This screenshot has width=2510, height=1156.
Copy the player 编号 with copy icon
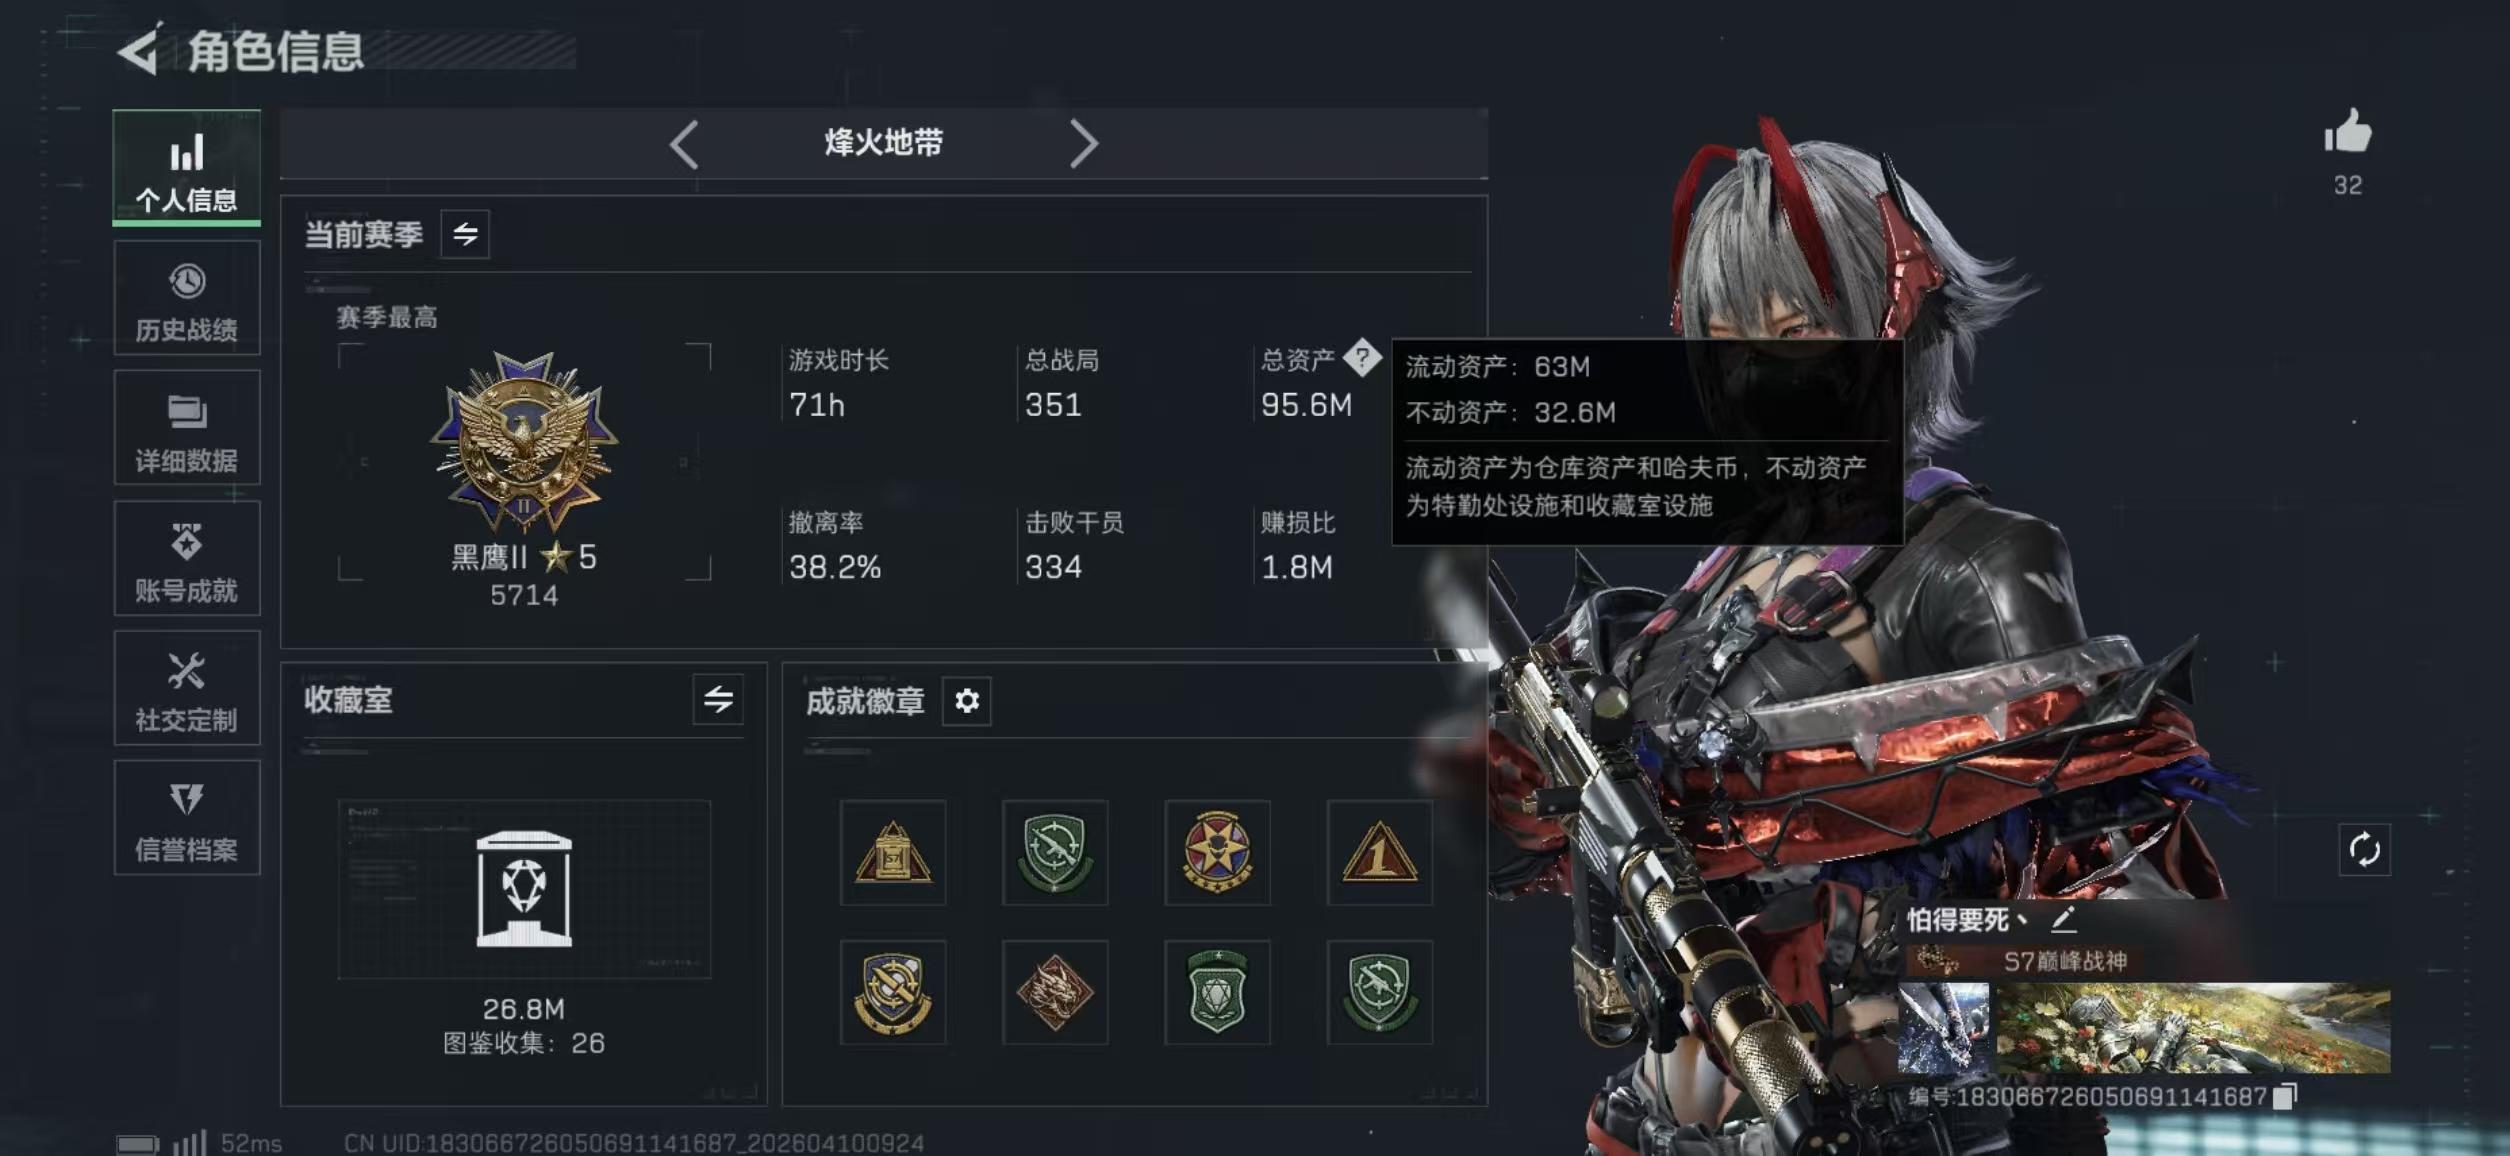click(2284, 1097)
